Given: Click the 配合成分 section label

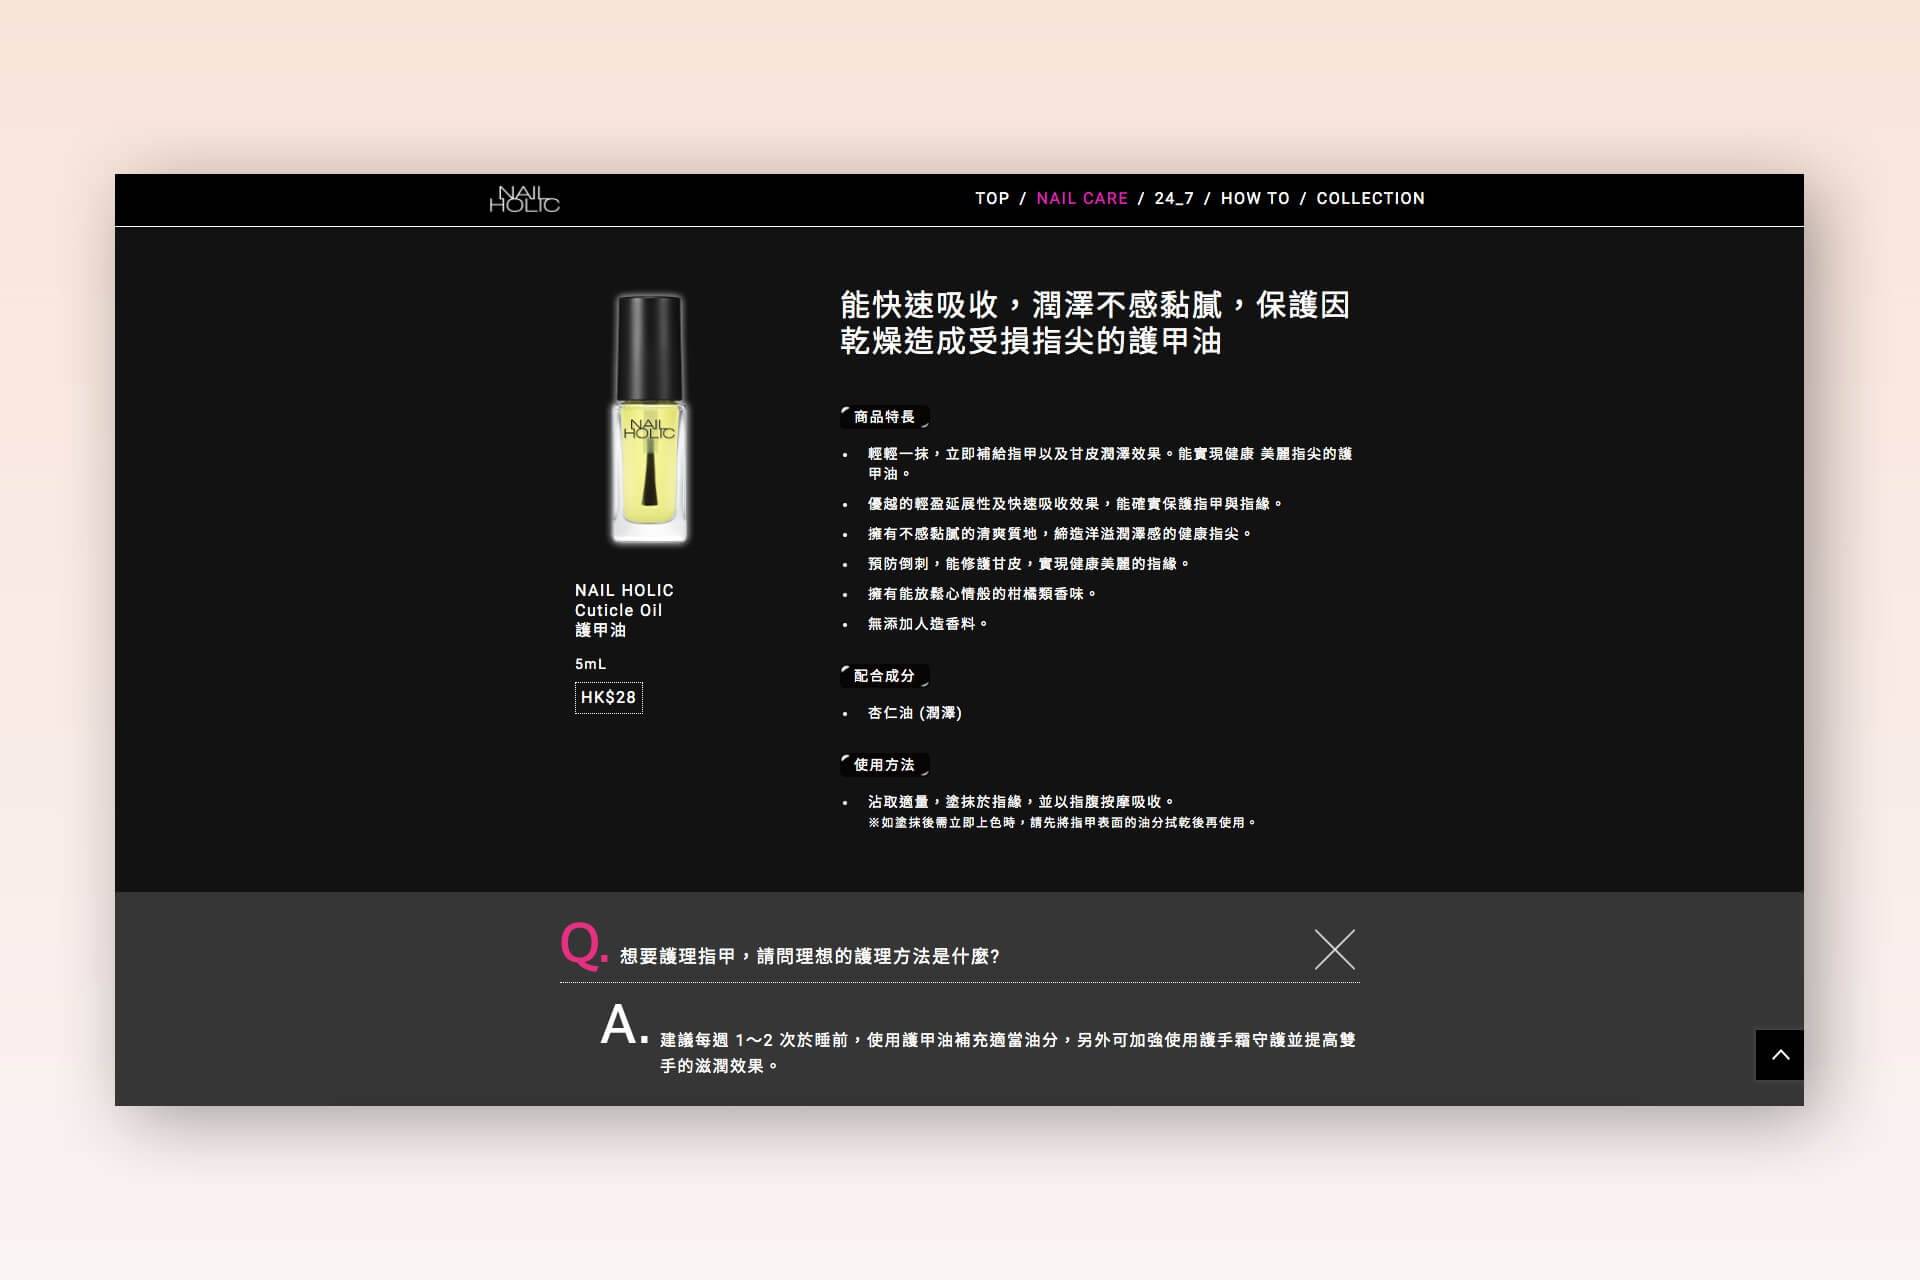Looking at the screenshot, I should pos(884,676).
